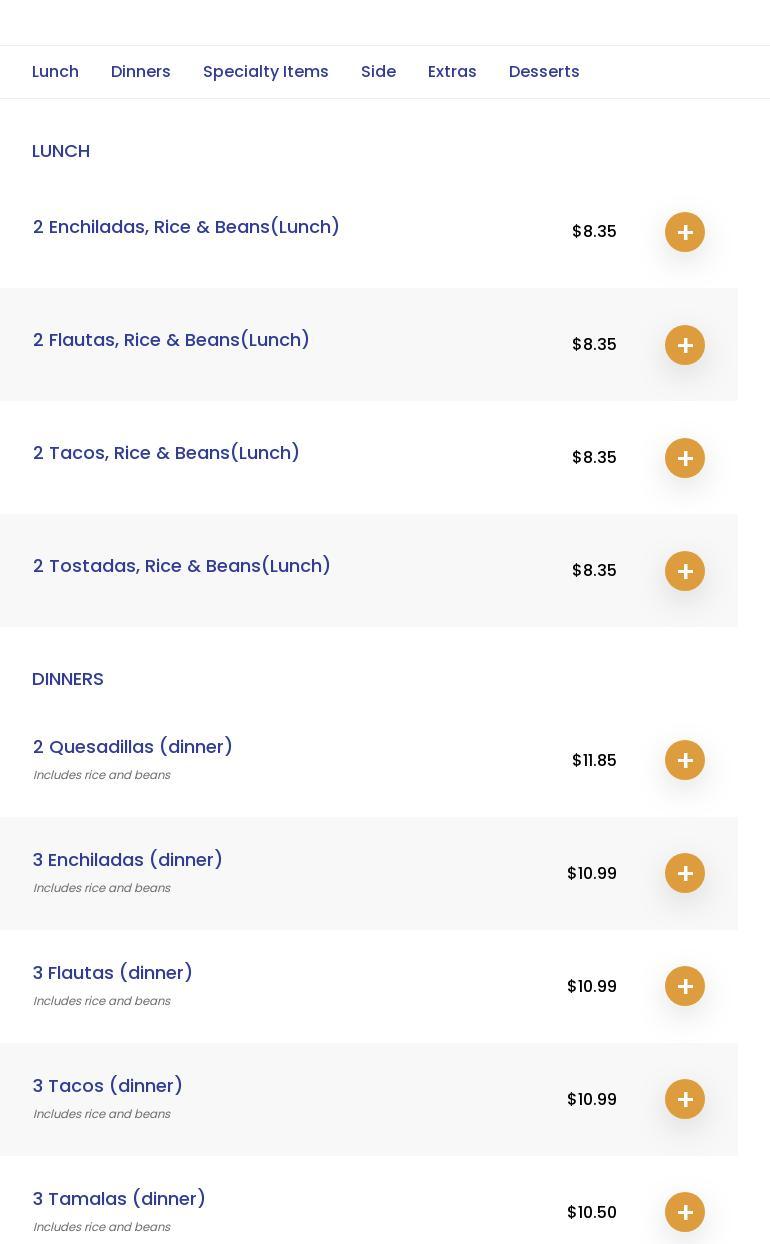Add 3 Tamalas dinner with plus icon
Image resolution: width=770 pixels, height=1244 pixels.
click(x=685, y=1212)
